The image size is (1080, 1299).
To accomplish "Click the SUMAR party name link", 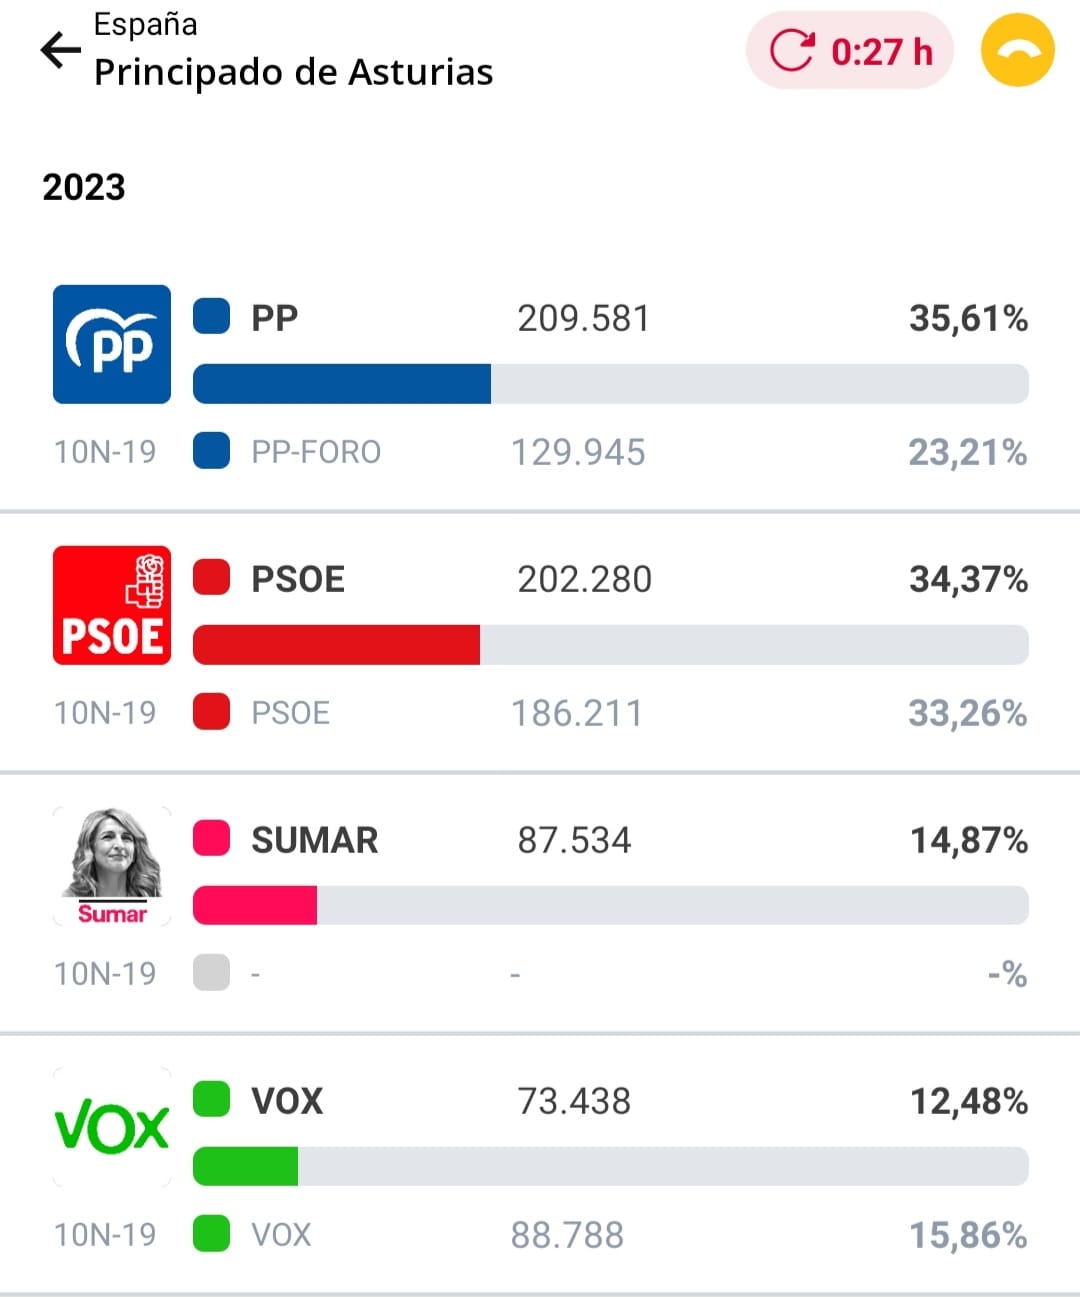I will click(313, 841).
